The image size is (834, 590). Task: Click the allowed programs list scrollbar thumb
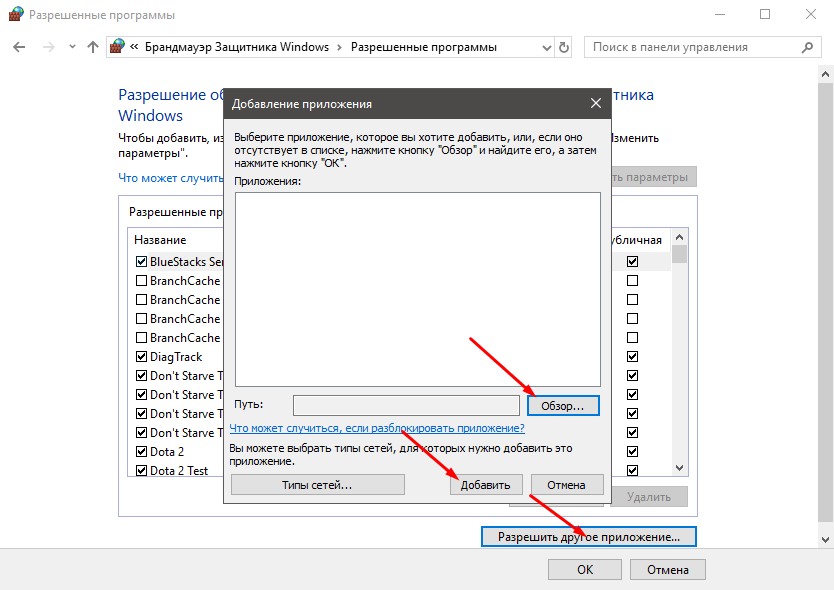point(679,254)
